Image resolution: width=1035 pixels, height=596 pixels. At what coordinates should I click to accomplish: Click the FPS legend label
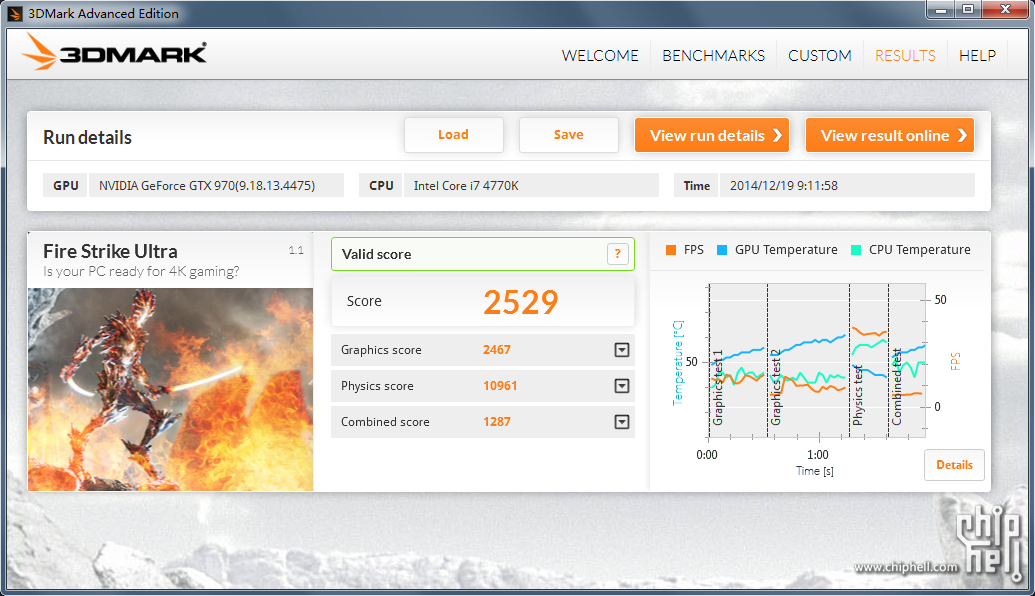point(694,249)
